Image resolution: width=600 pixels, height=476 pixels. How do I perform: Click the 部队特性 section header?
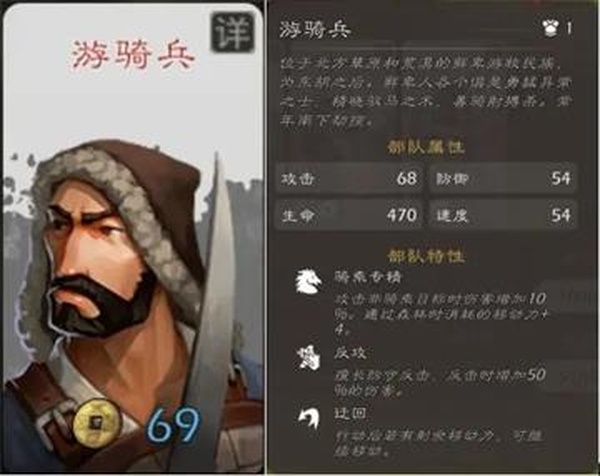[x=426, y=256]
